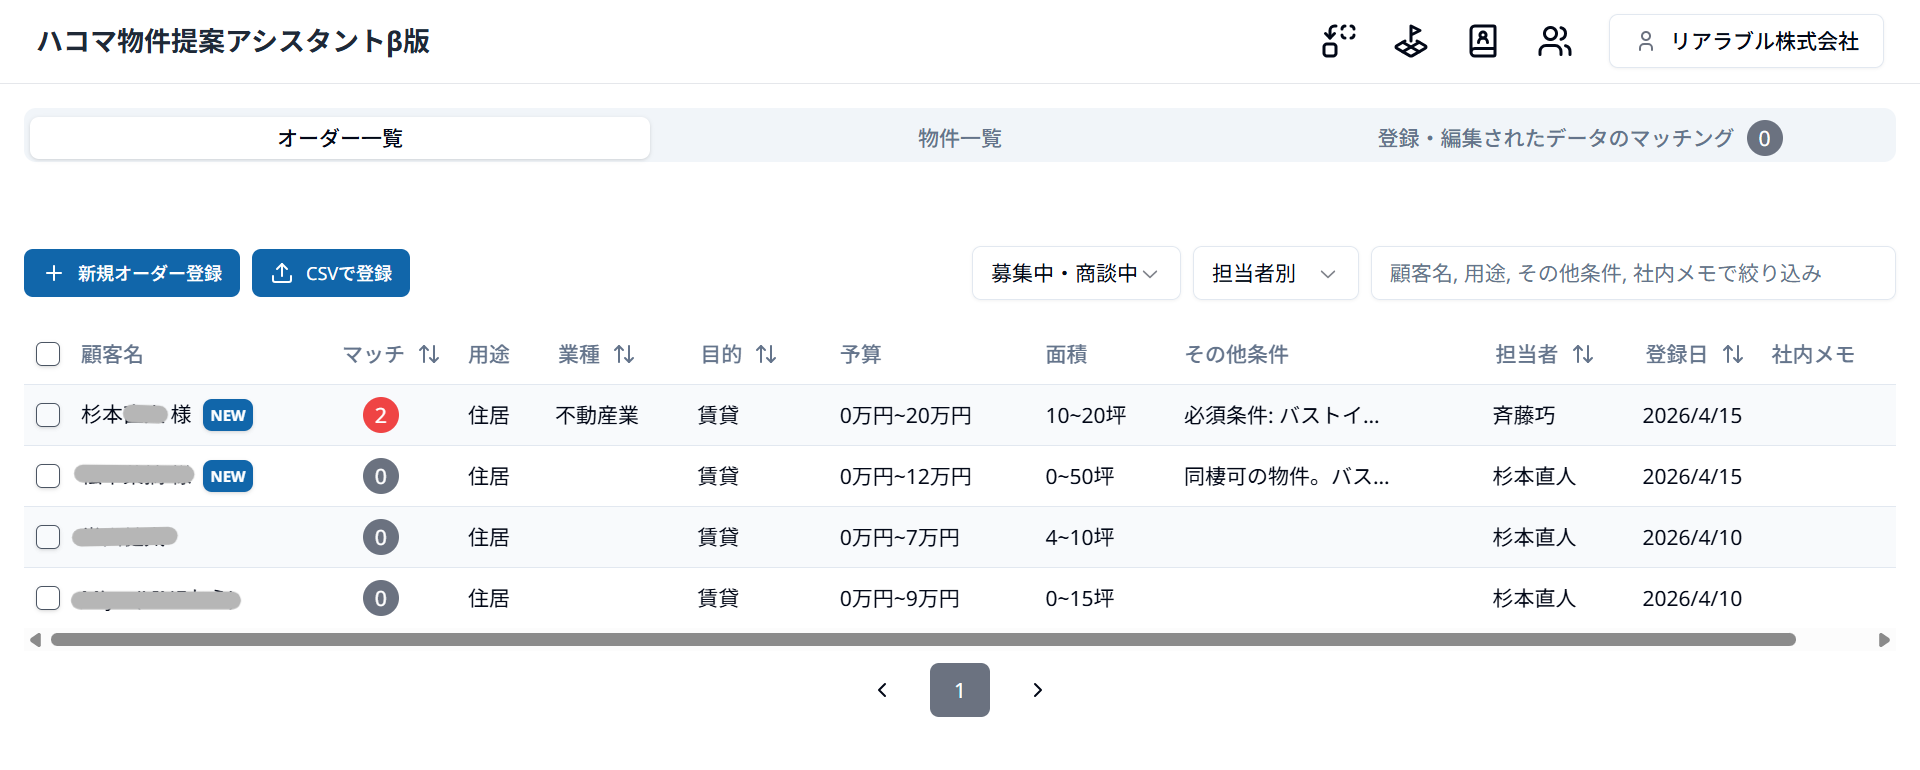The width and height of the screenshot is (1920, 770).
Task: Sort orders by マッチ column arrows
Action: (429, 354)
